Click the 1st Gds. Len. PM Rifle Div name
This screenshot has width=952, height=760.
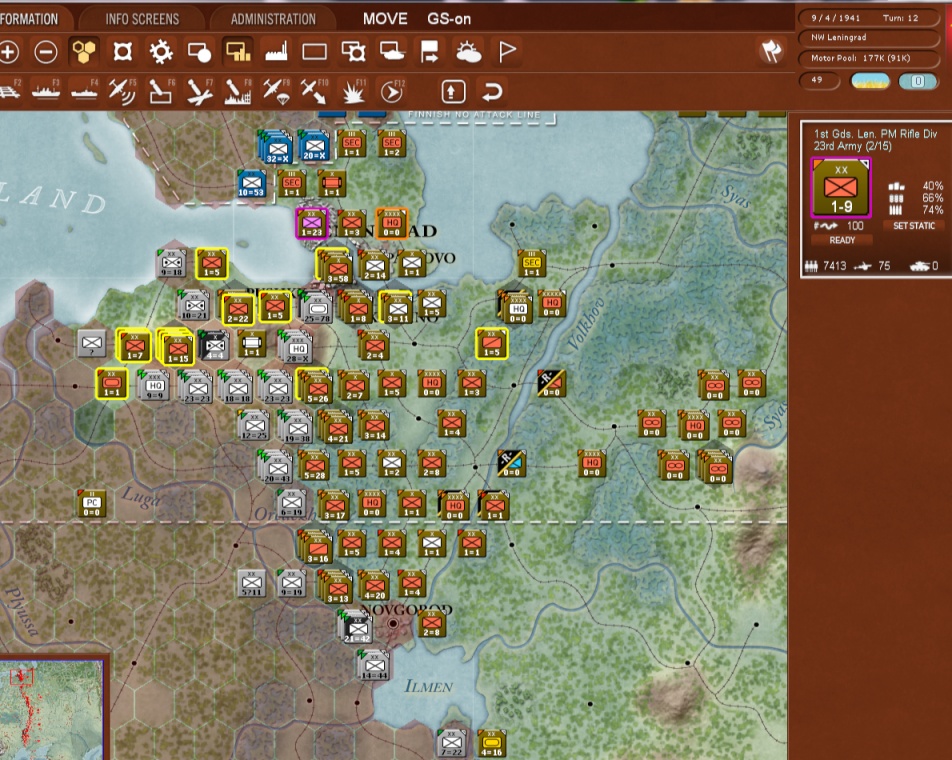(876, 134)
